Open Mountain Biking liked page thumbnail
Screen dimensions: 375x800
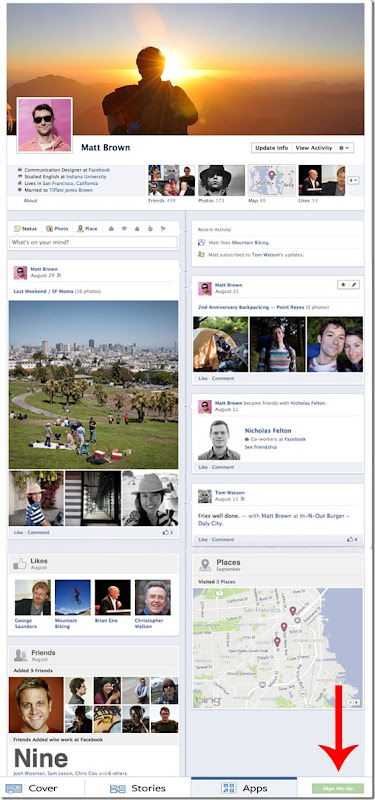pyautogui.click(x=73, y=597)
